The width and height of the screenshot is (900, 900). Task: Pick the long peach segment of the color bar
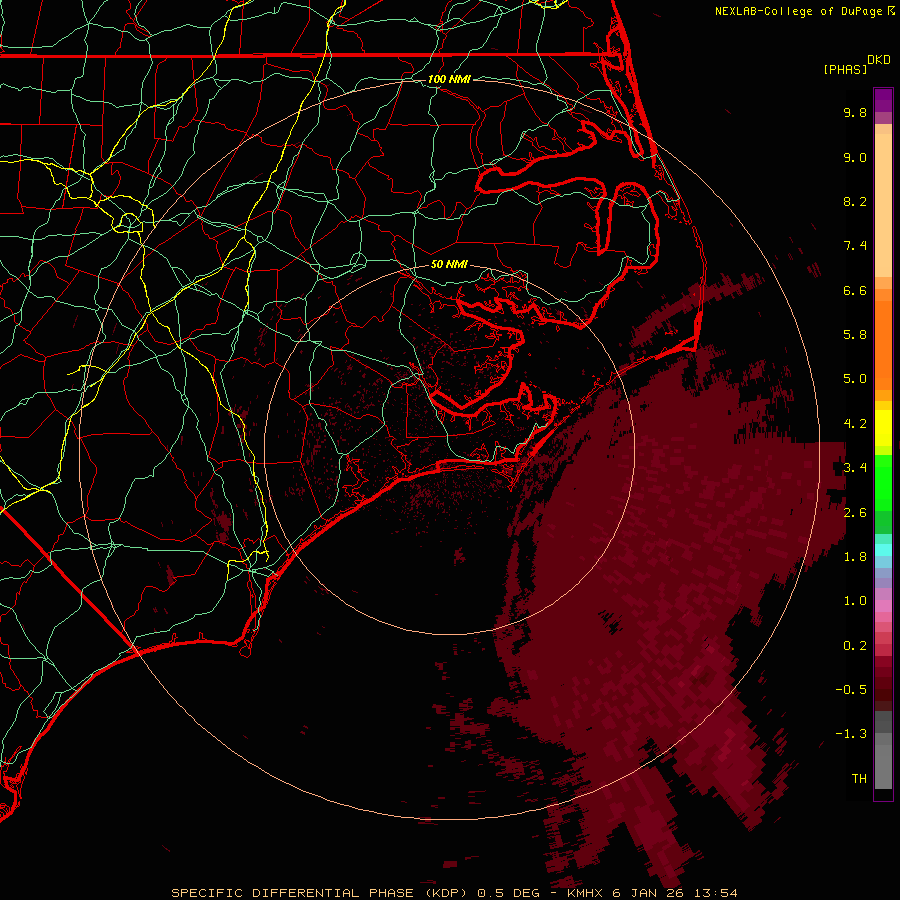pyautogui.click(x=883, y=205)
